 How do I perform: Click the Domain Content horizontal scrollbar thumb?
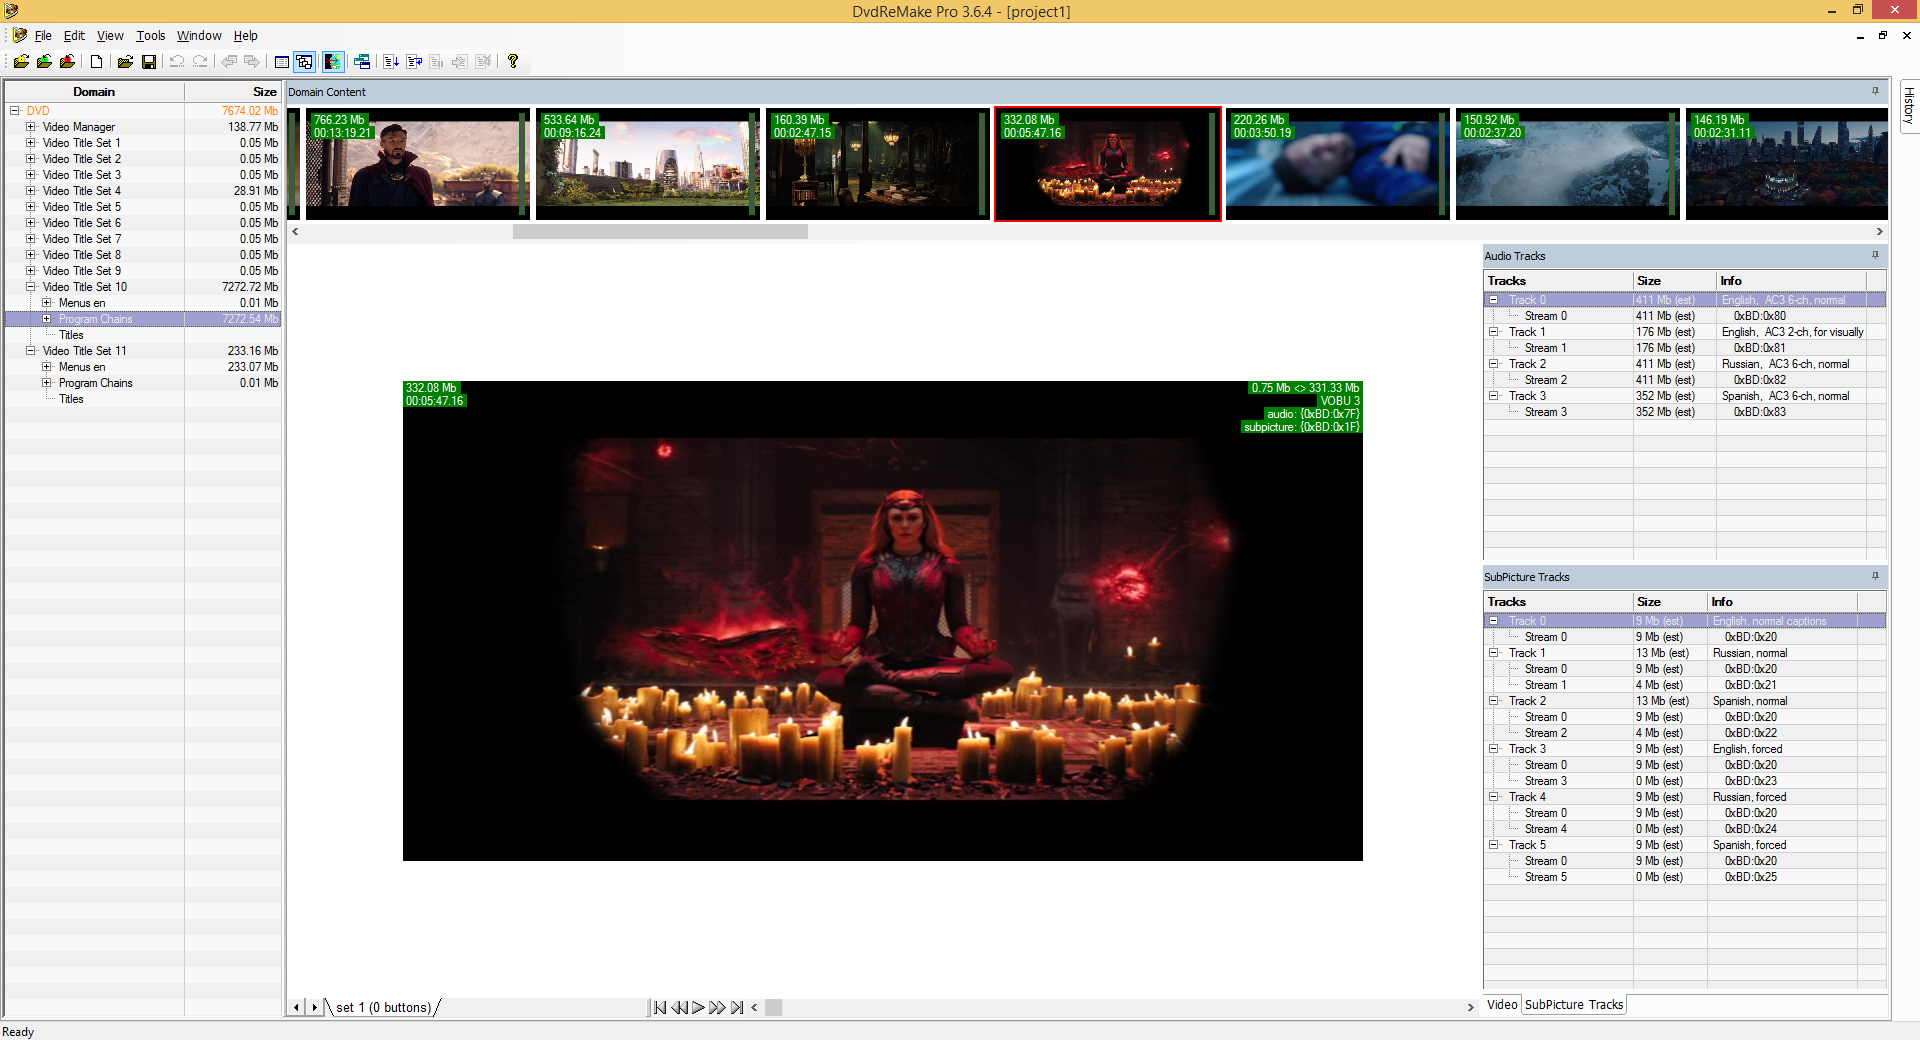[x=660, y=232]
